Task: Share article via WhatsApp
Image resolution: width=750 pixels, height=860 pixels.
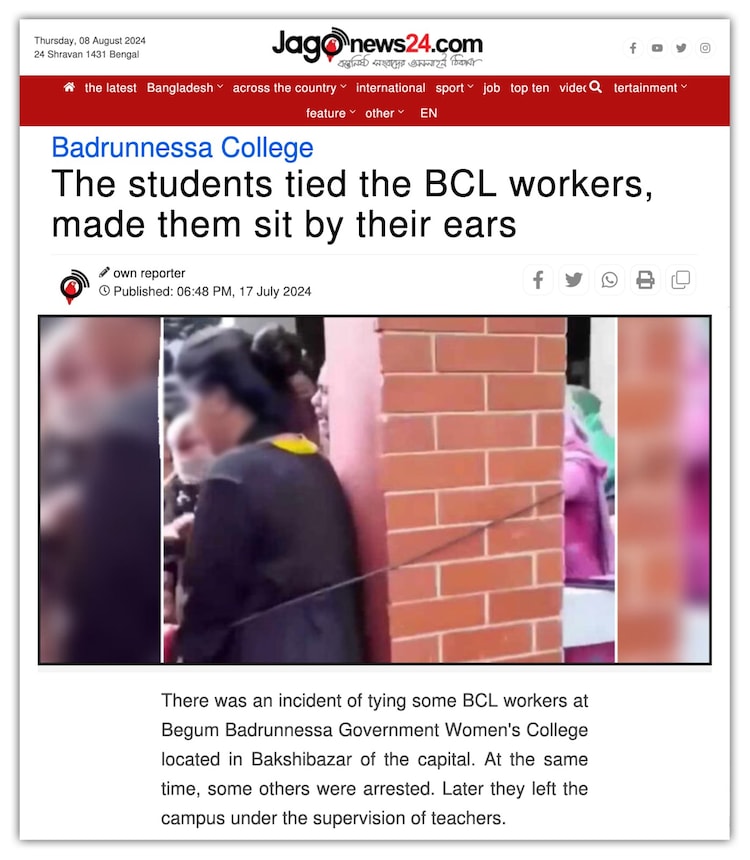Action: (x=610, y=280)
